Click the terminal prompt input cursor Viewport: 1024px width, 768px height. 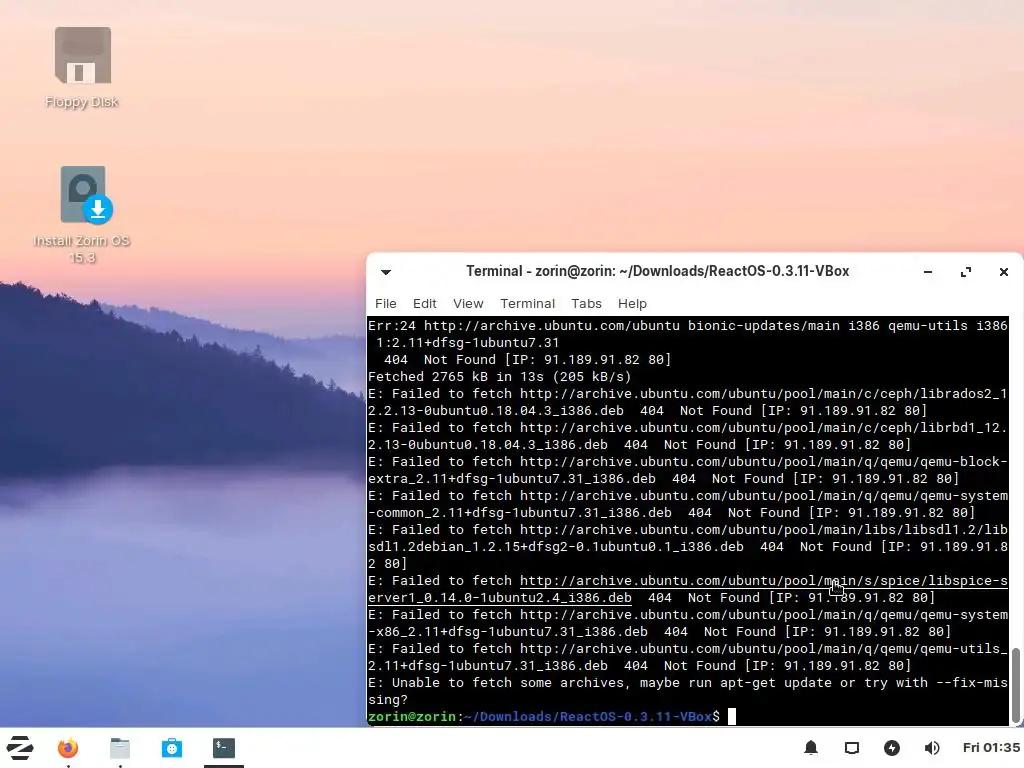pyautogui.click(x=732, y=716)
